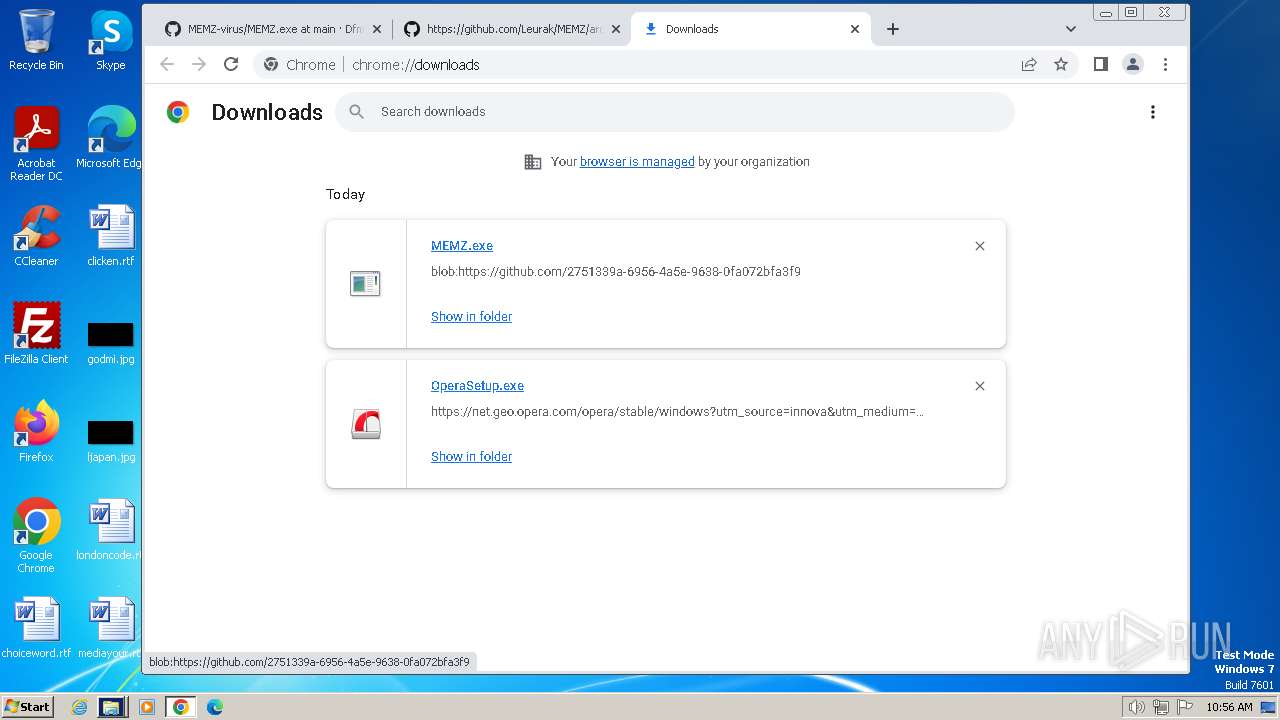The height and width of the screenshot is (720, 1280).
Task: Open Downloads page more actions menu
Action: point(1153,112)
